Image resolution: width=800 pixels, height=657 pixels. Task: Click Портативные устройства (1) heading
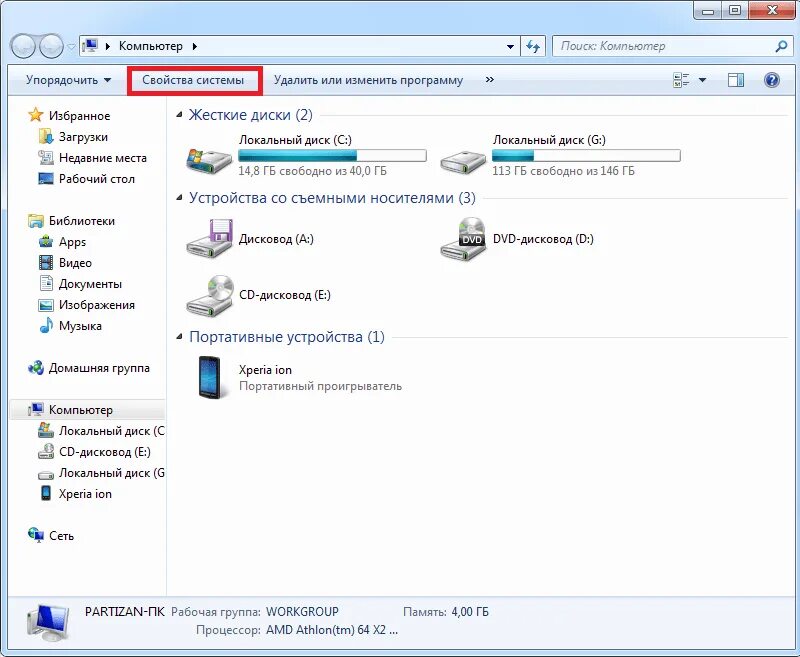pyautogui.click(x=287, y=337)
